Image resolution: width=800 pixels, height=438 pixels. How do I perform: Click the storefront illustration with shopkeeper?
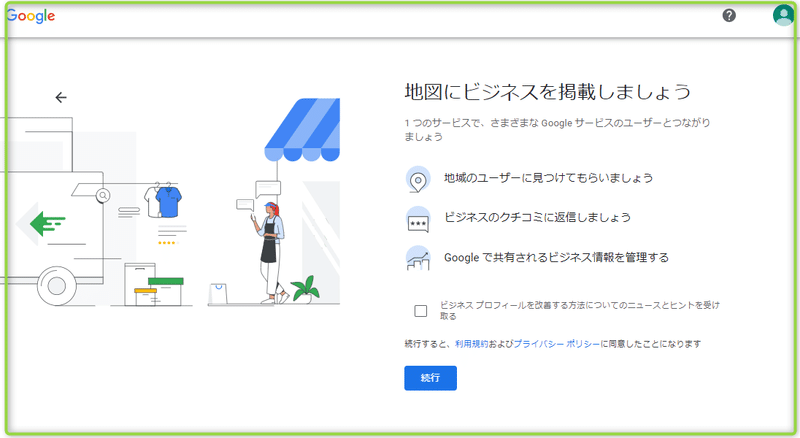coord(276,202)
